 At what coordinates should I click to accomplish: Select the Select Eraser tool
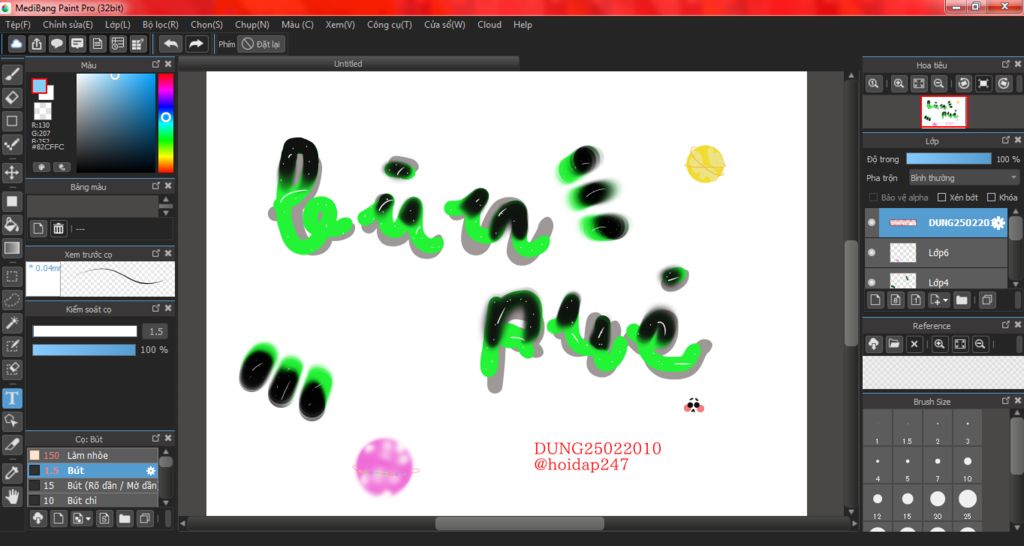pyautogui.click(x=12, y=368)
